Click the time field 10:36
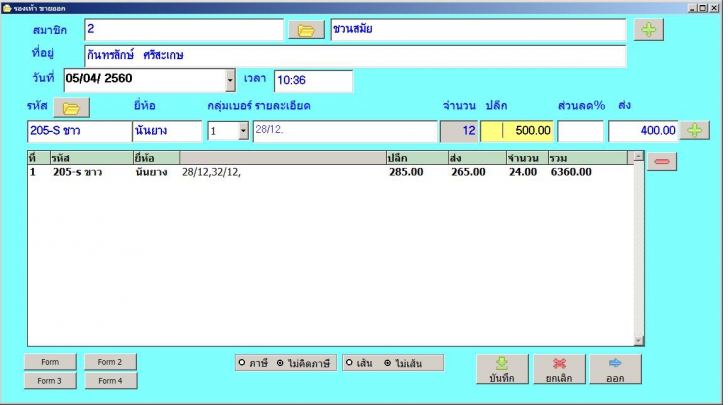This screenshot has height=405, width=728. (313, 81)
